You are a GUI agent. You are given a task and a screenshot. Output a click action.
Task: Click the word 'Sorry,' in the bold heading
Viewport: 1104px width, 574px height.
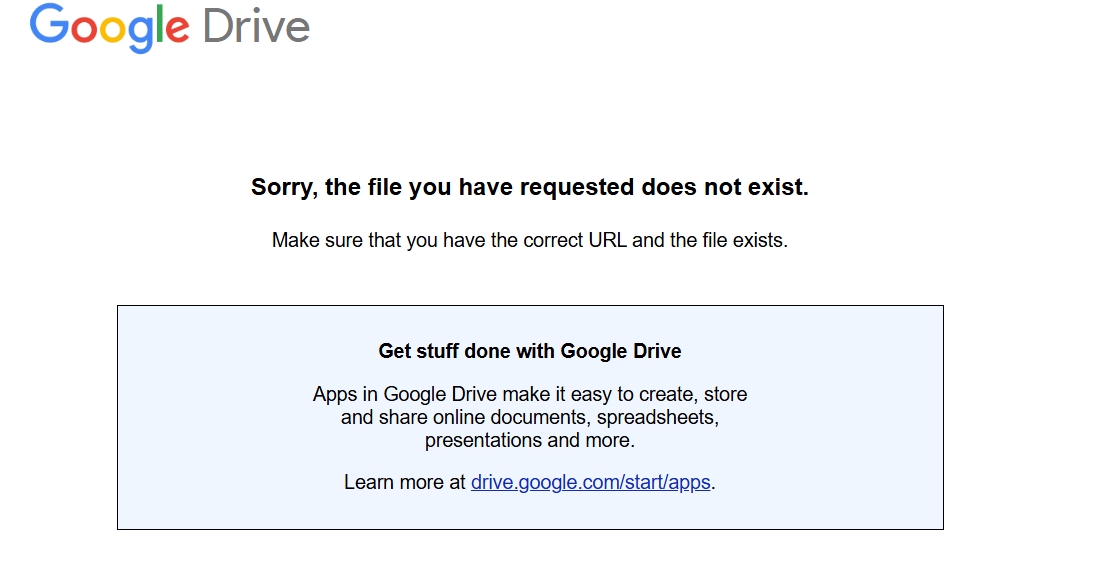[x=285, y=188]
